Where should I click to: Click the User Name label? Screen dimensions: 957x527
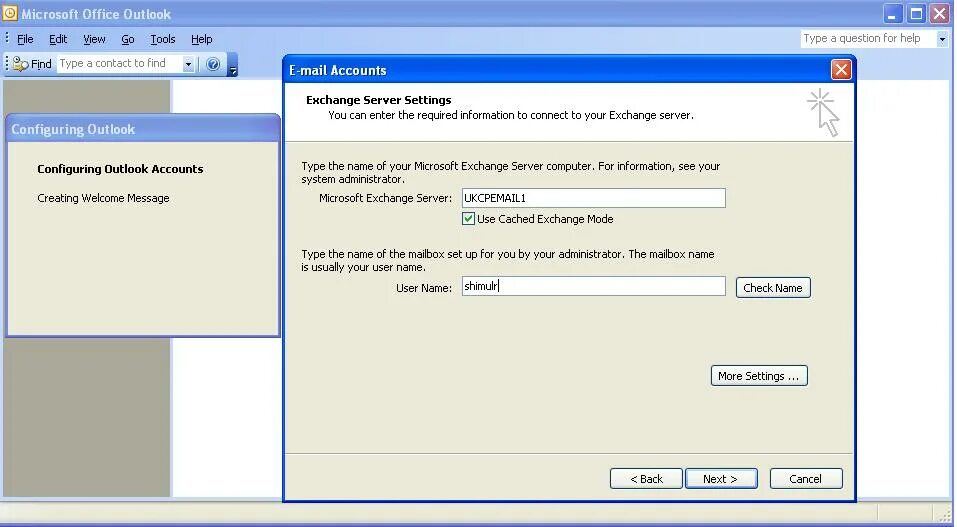tap(424, 288)
